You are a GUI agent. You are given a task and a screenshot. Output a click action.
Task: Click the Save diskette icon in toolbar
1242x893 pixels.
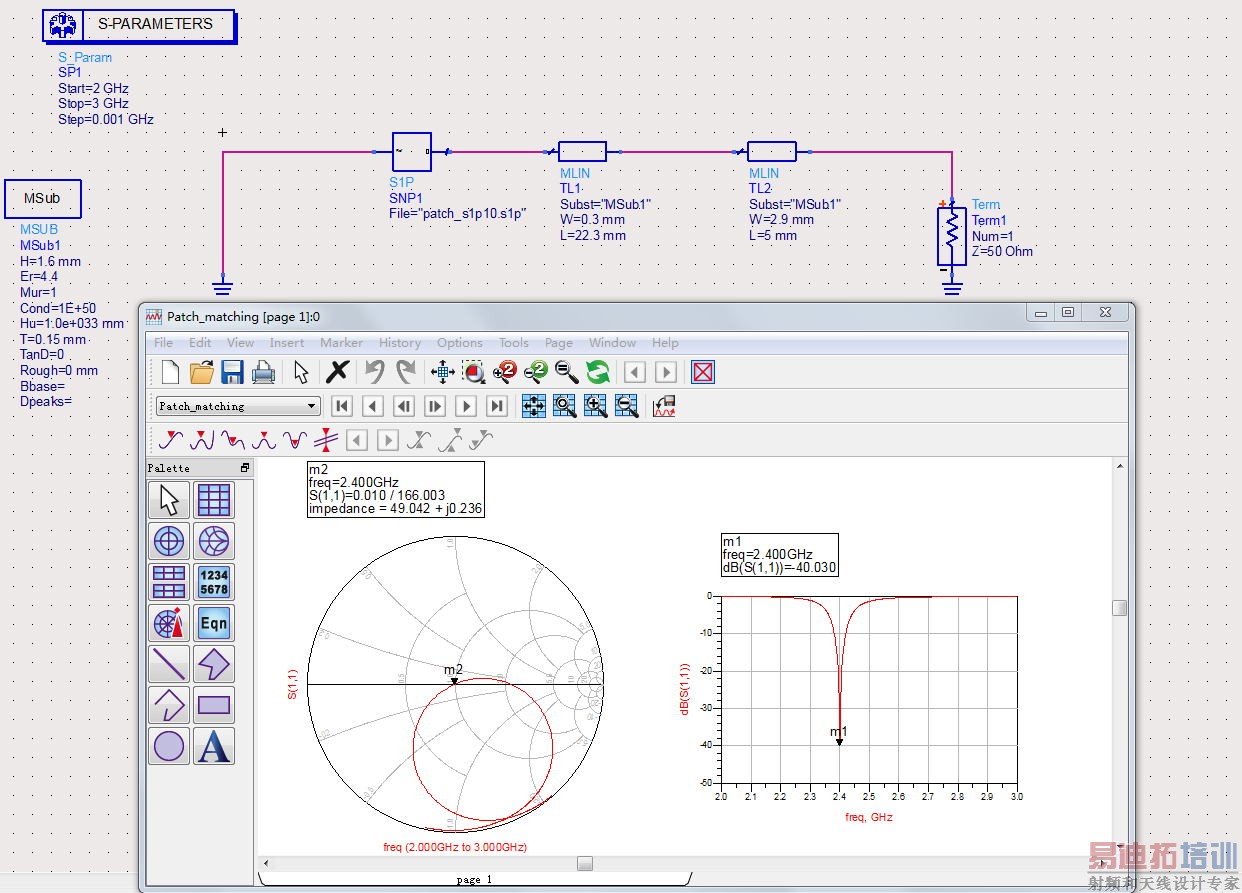[x=232, y=372]
